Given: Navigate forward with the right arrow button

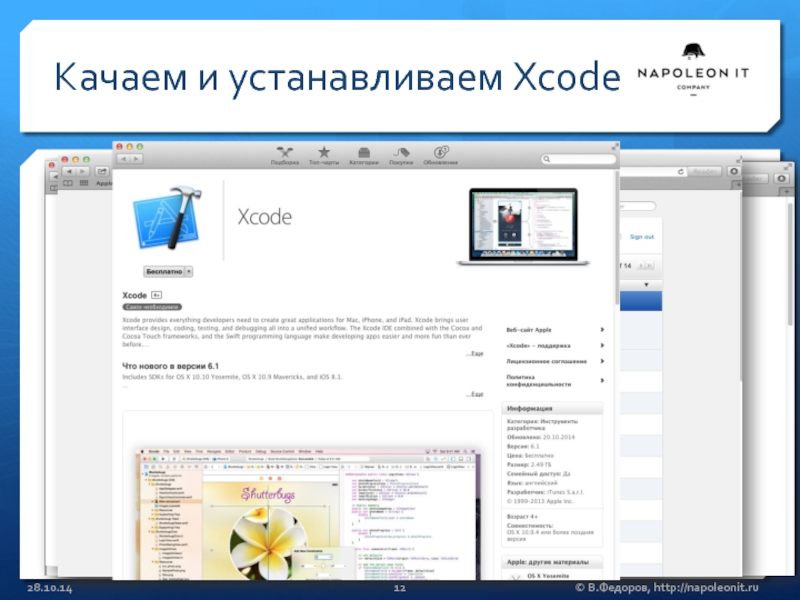Looking at the screenshot, I should (x=135, y=159).
